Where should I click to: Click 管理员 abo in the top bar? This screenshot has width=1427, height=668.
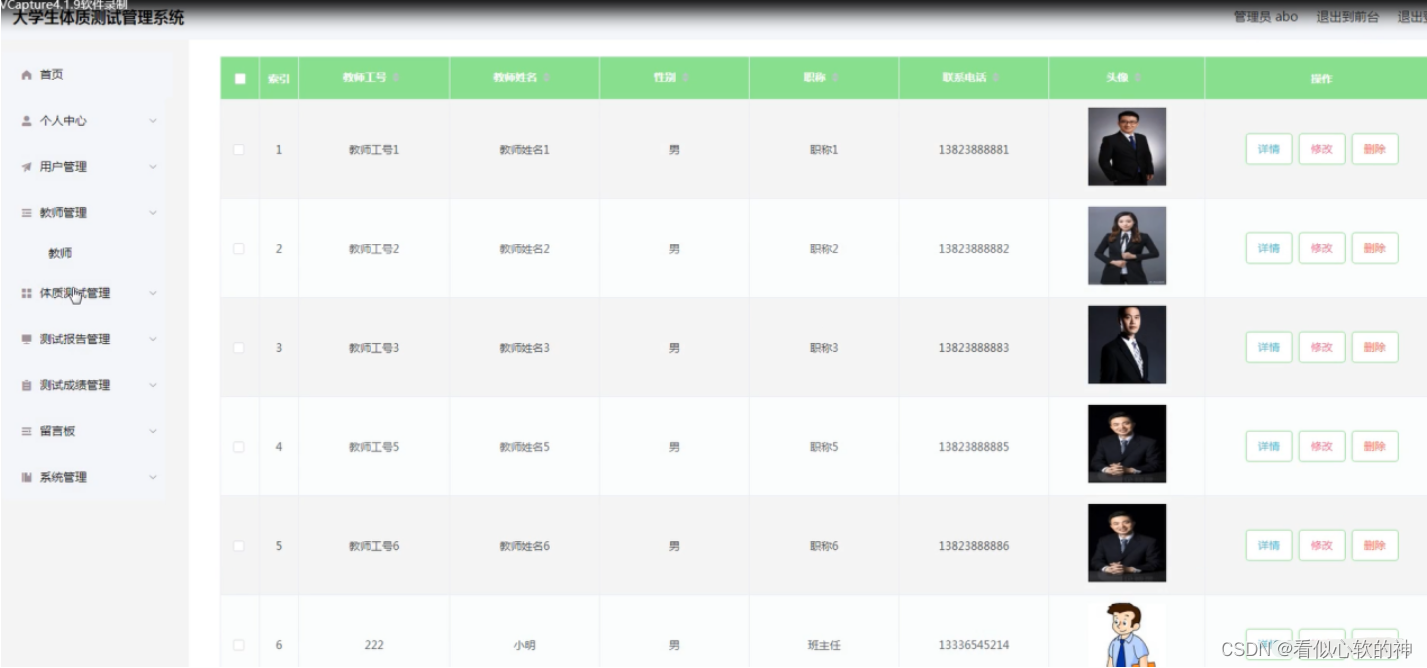coord(1266,17)
